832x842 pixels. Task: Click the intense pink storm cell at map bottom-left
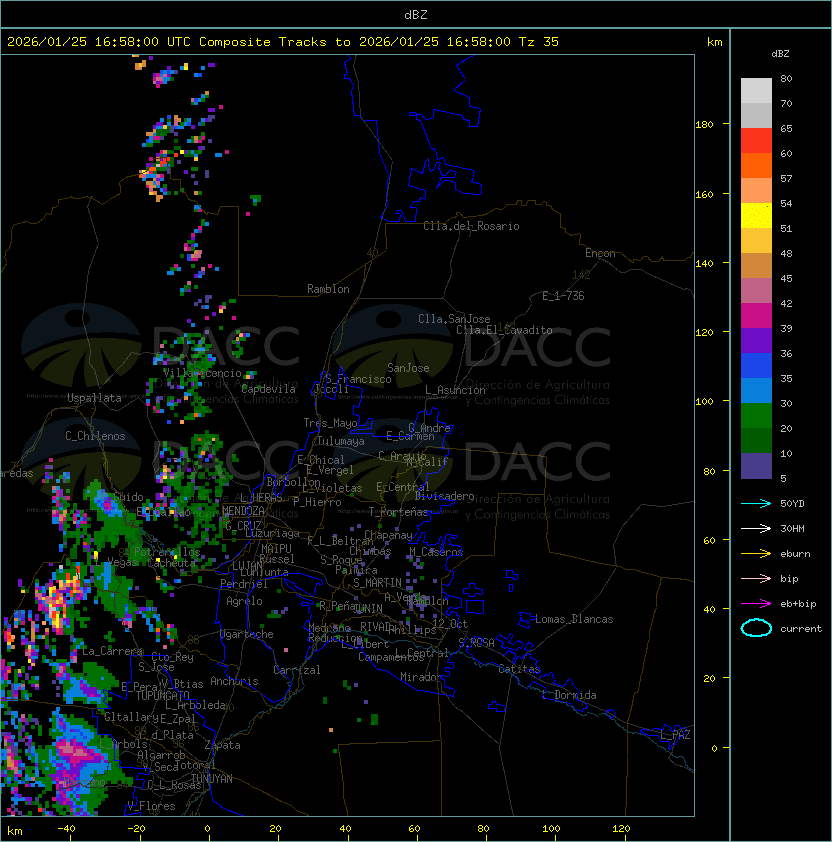pyautogui.click(x=77, y=754)
